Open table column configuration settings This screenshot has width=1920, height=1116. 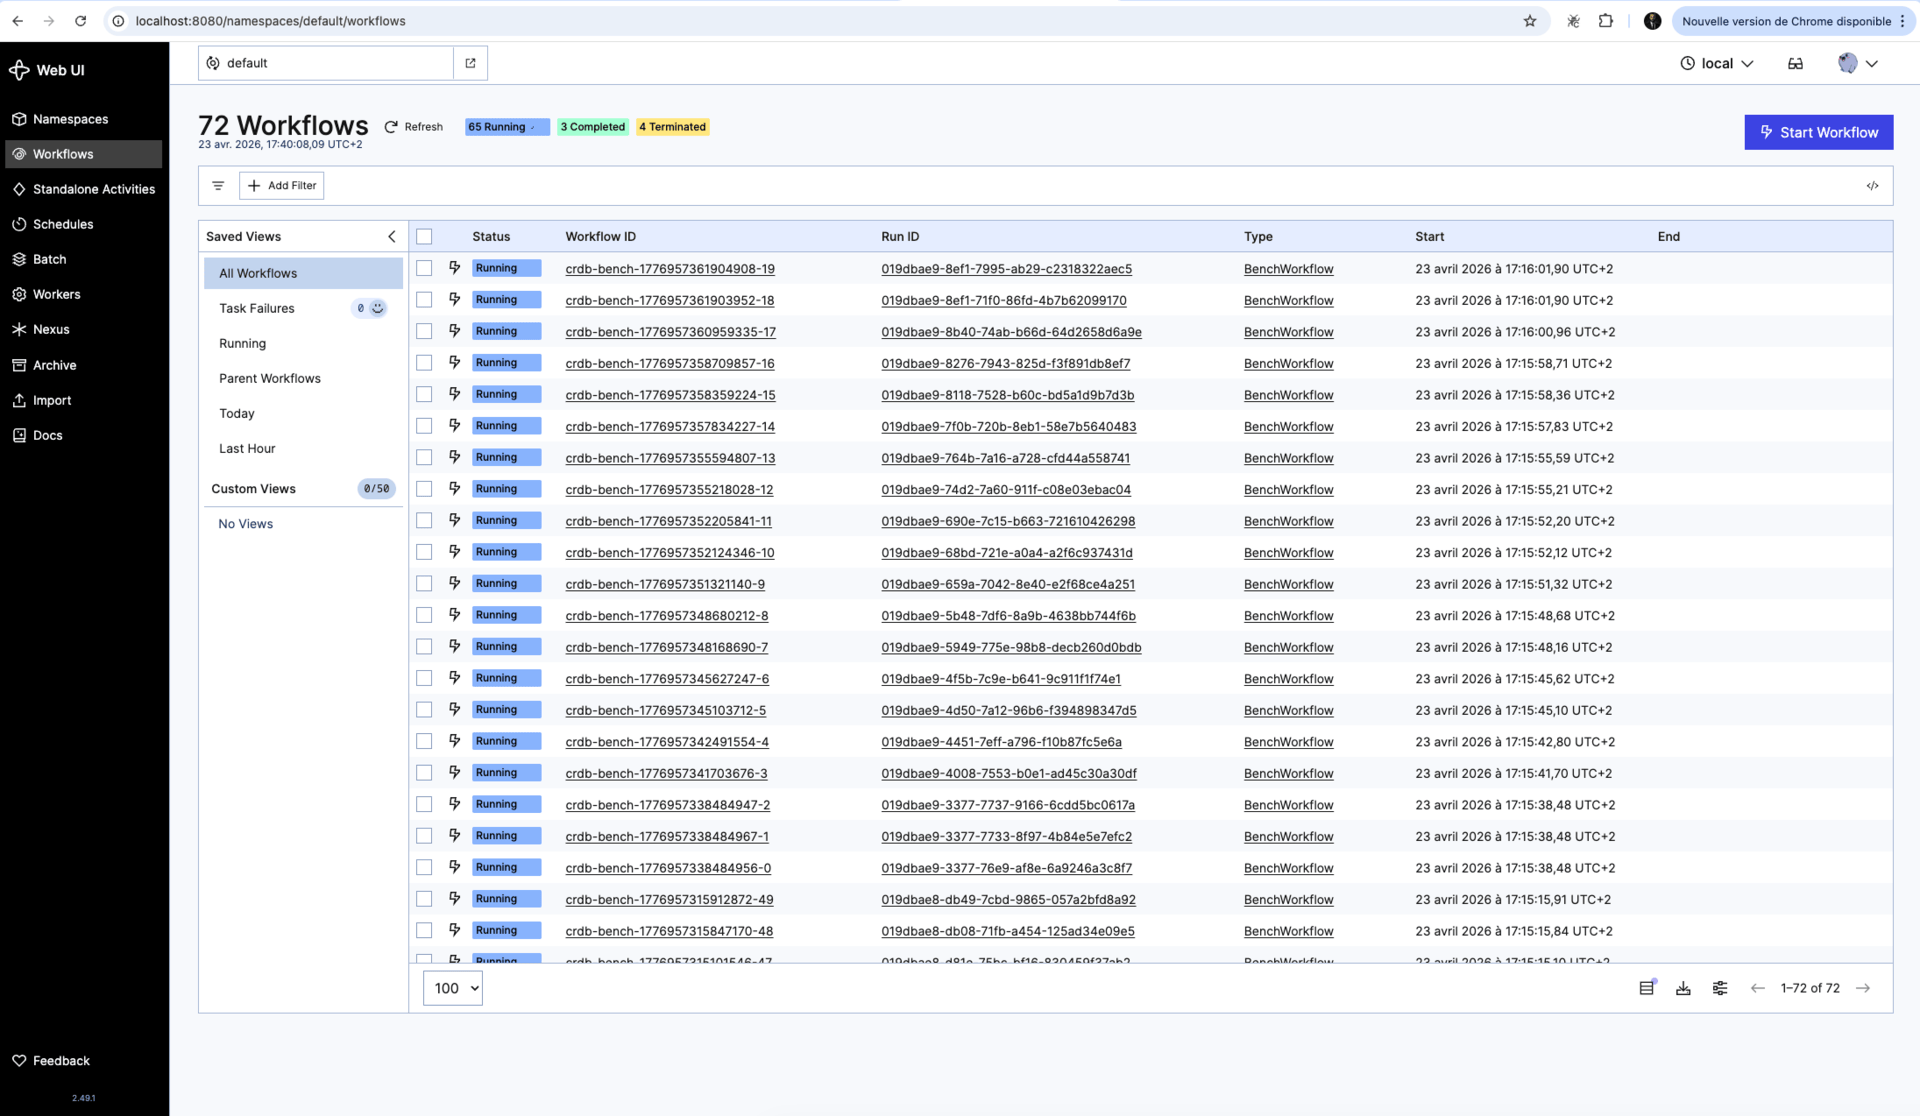[x=1720, y=988]
